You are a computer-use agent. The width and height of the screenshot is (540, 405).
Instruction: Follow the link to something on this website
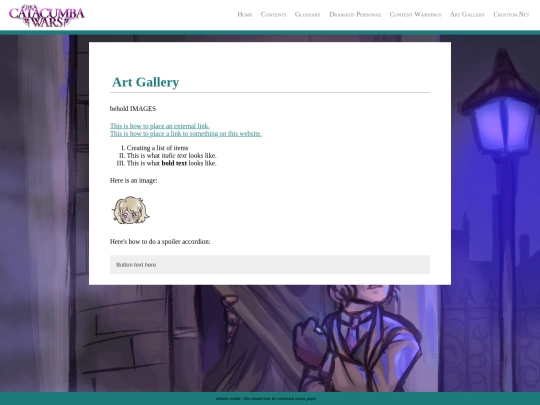pyautogui.click(x=186, y=134)
